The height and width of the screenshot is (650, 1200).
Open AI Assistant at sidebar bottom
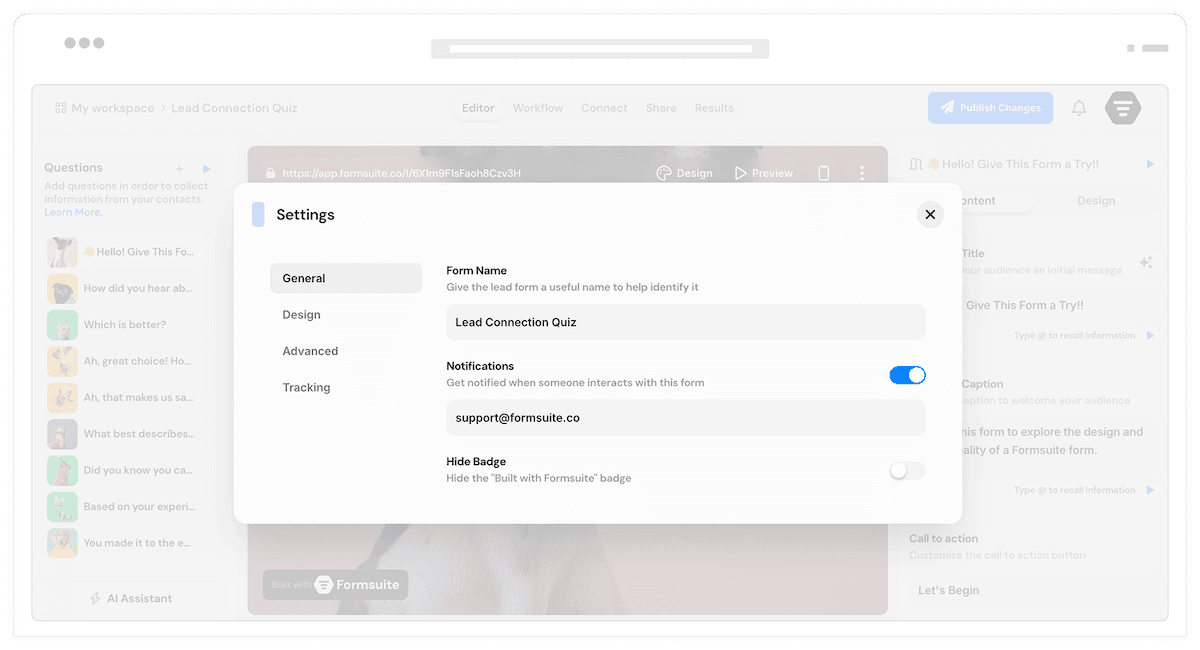[130, 598]
